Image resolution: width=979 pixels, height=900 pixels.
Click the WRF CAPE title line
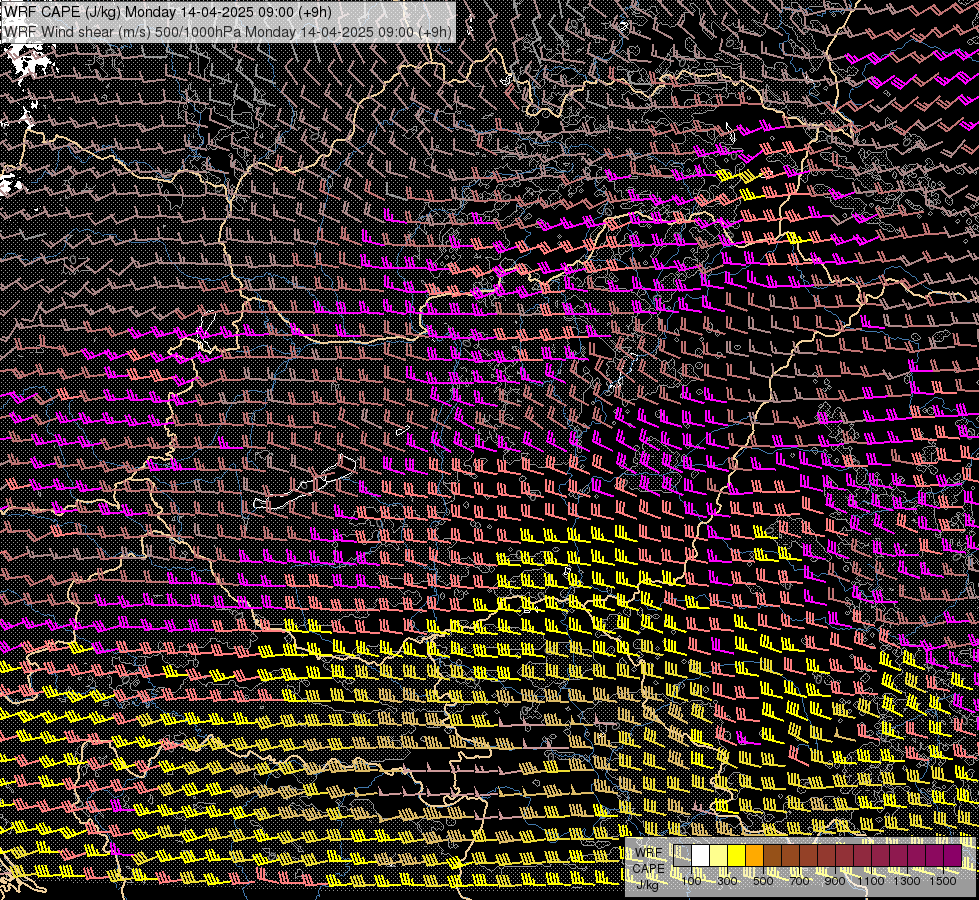coord(169,12)
